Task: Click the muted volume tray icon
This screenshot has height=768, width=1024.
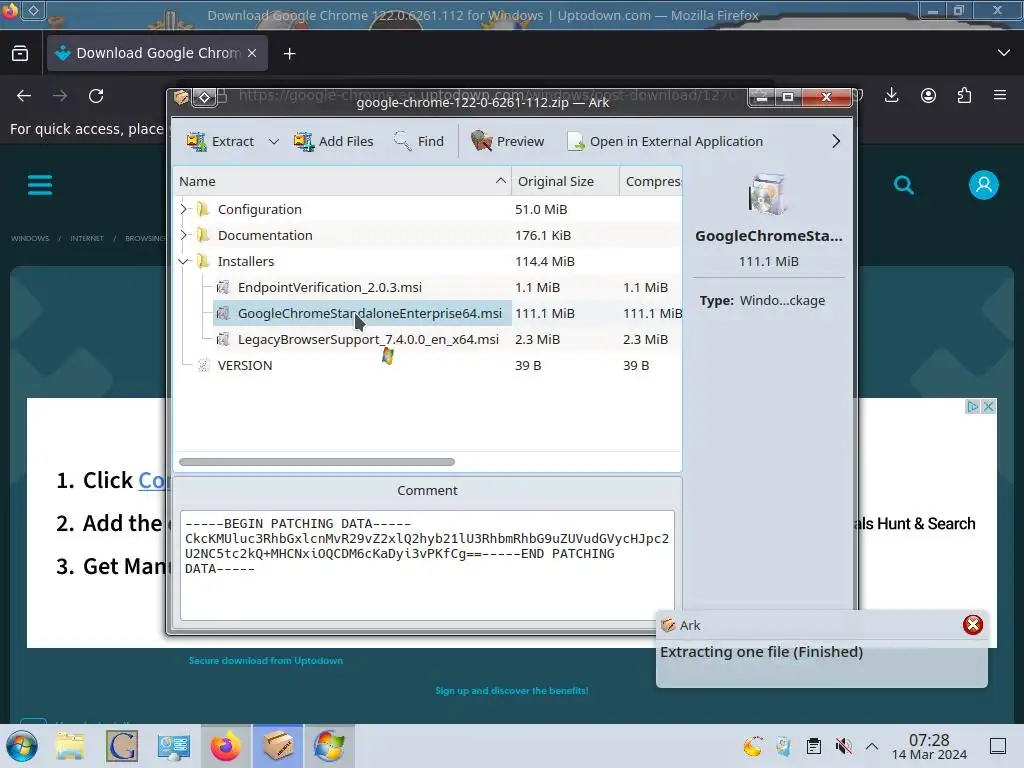Action: (843, 746)
